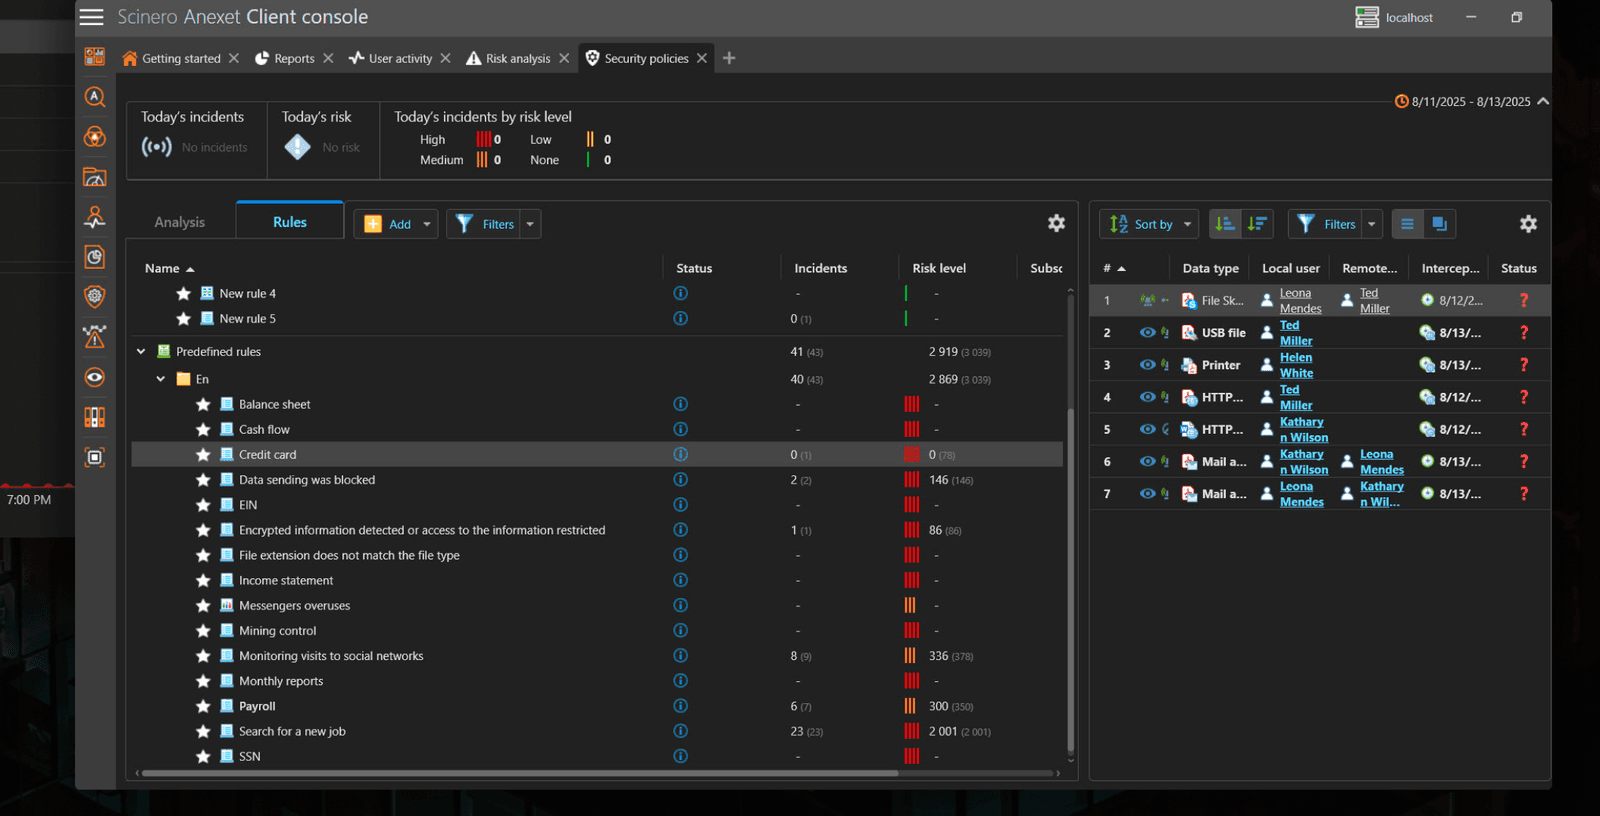This screenshot has height=816, width=1600.
Task: Open the eye monitoring sidebar icon
Action: point(95,377)
